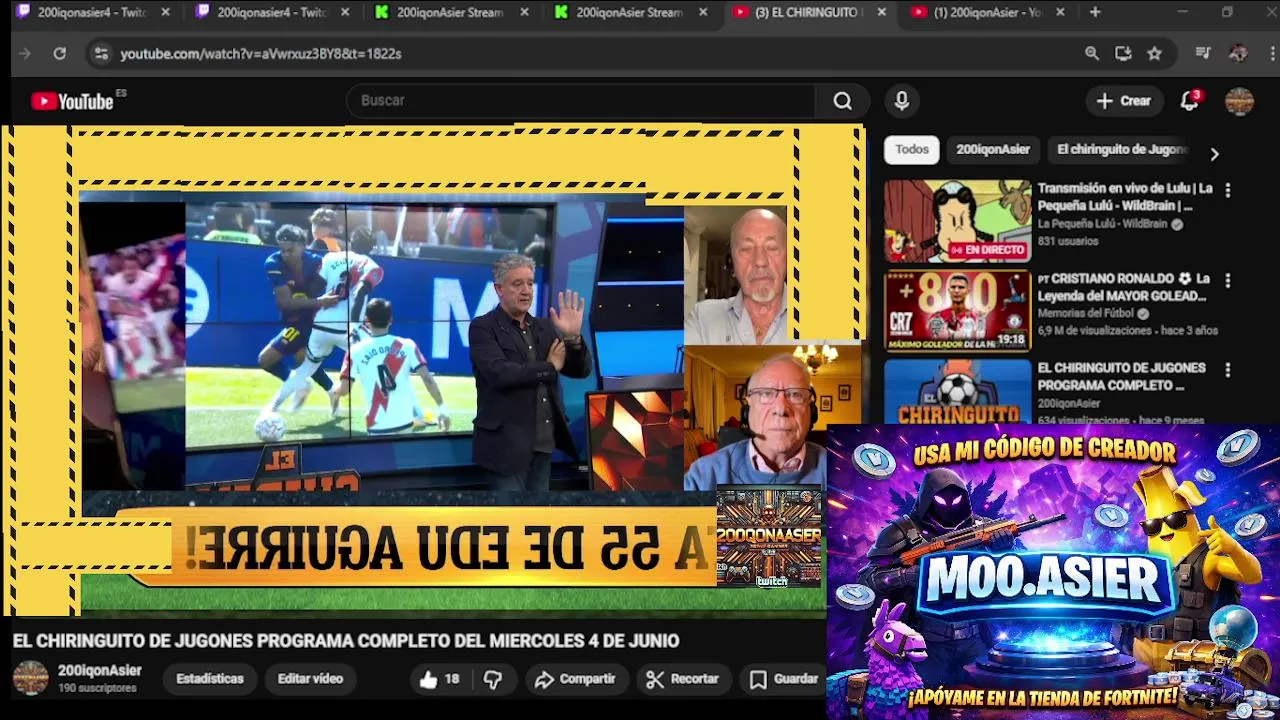Open CRISTIANO RONALDO La Leyenda video title

point(1125,286)
